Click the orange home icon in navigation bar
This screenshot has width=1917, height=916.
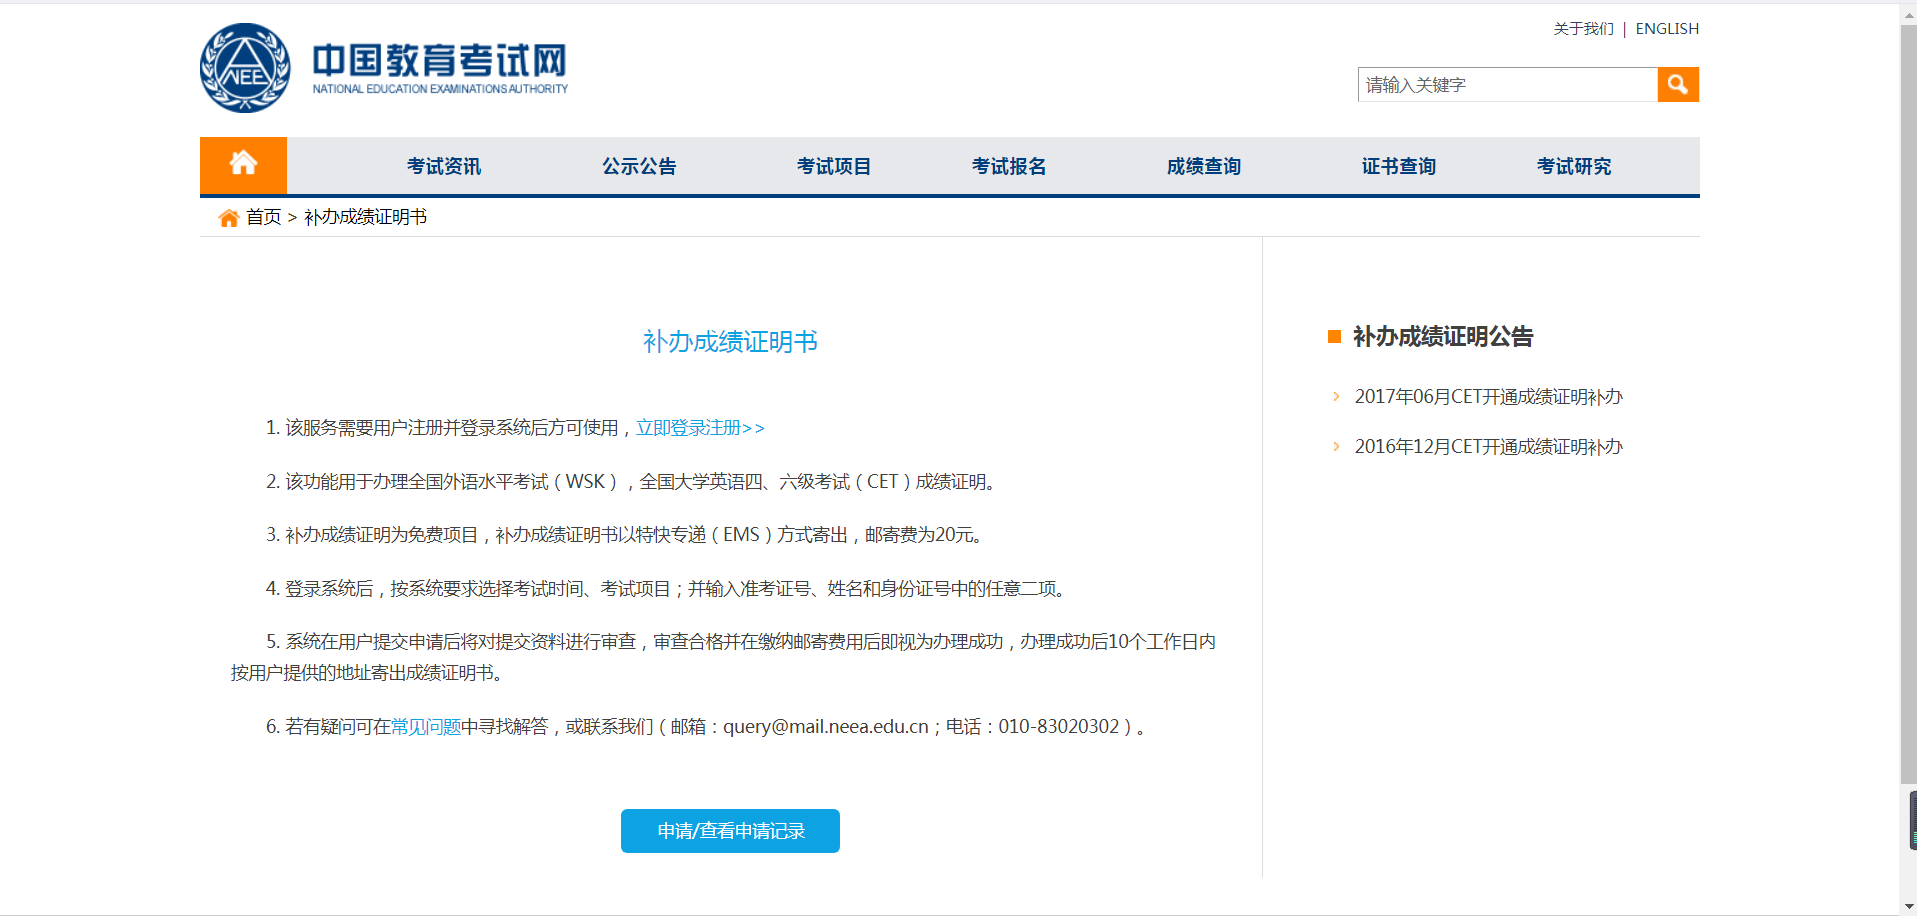(243, 164)
